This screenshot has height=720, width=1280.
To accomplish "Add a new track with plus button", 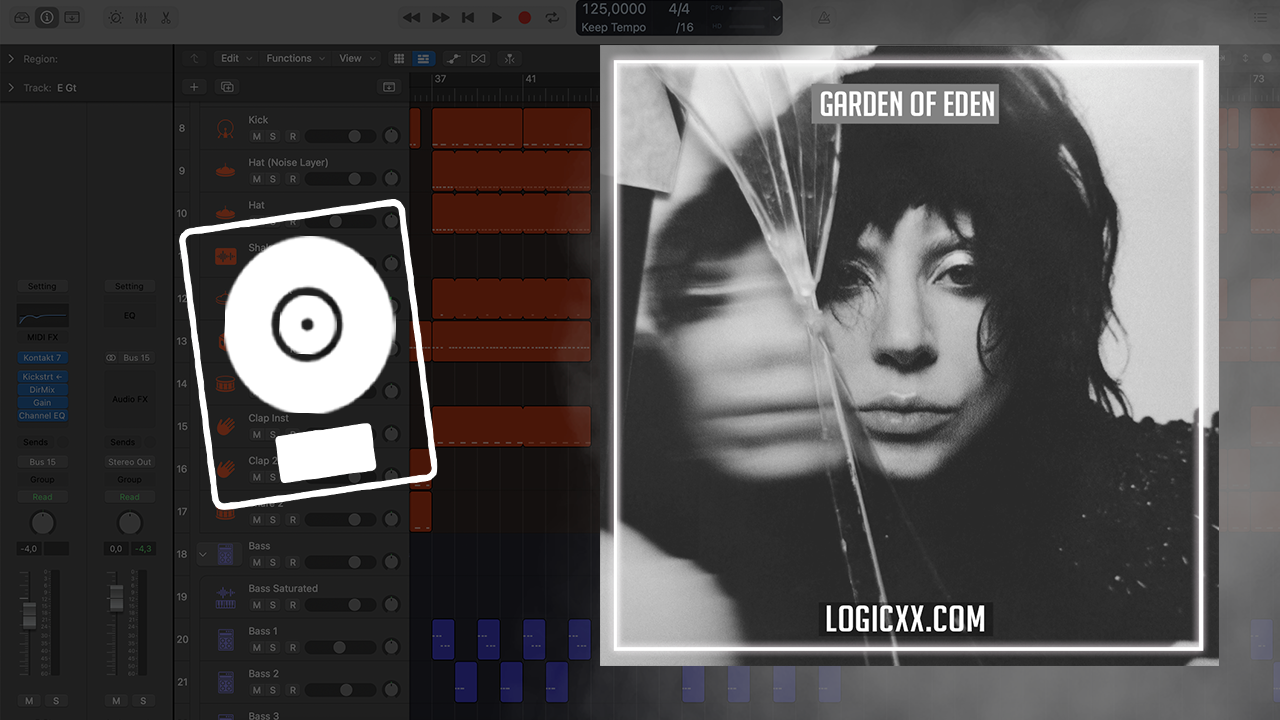I will [x=195, y=87].
